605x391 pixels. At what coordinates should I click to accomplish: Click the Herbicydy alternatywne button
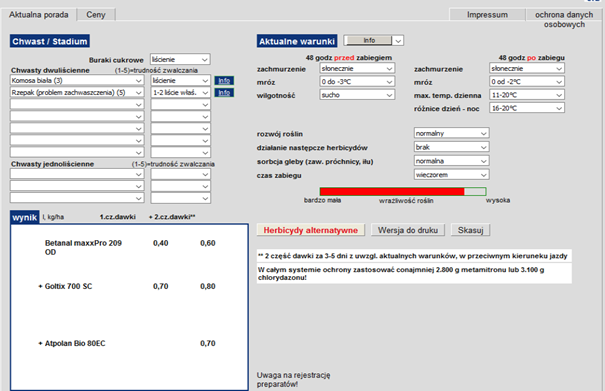coord(311,230)
